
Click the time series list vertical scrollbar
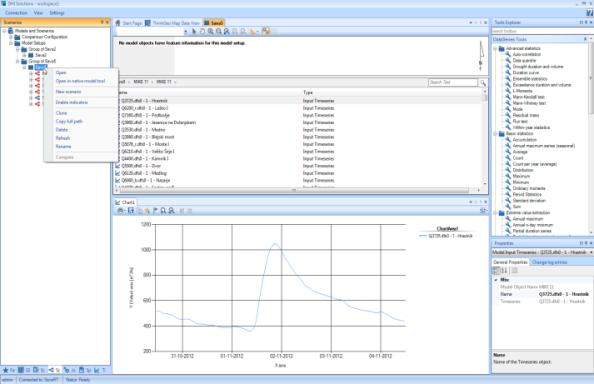point(485,138)
